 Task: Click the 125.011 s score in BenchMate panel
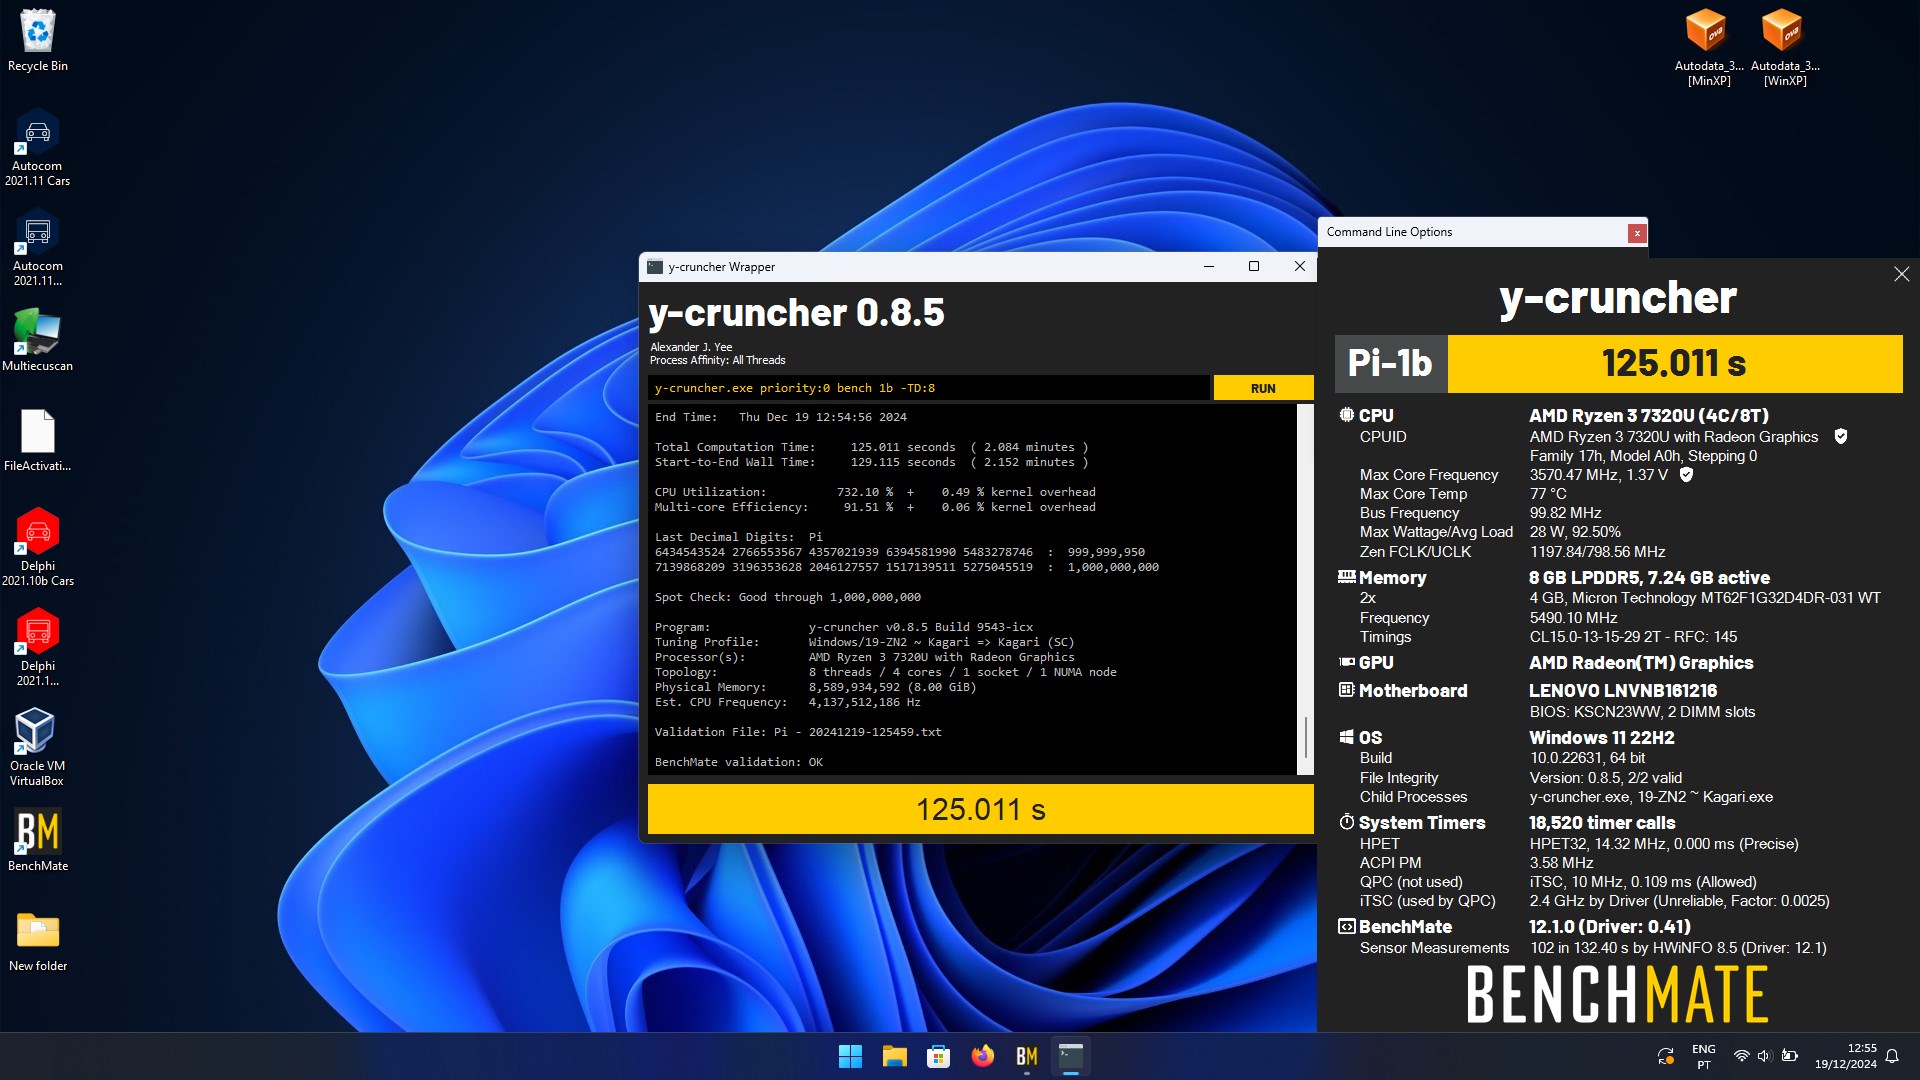point(1674,363)
